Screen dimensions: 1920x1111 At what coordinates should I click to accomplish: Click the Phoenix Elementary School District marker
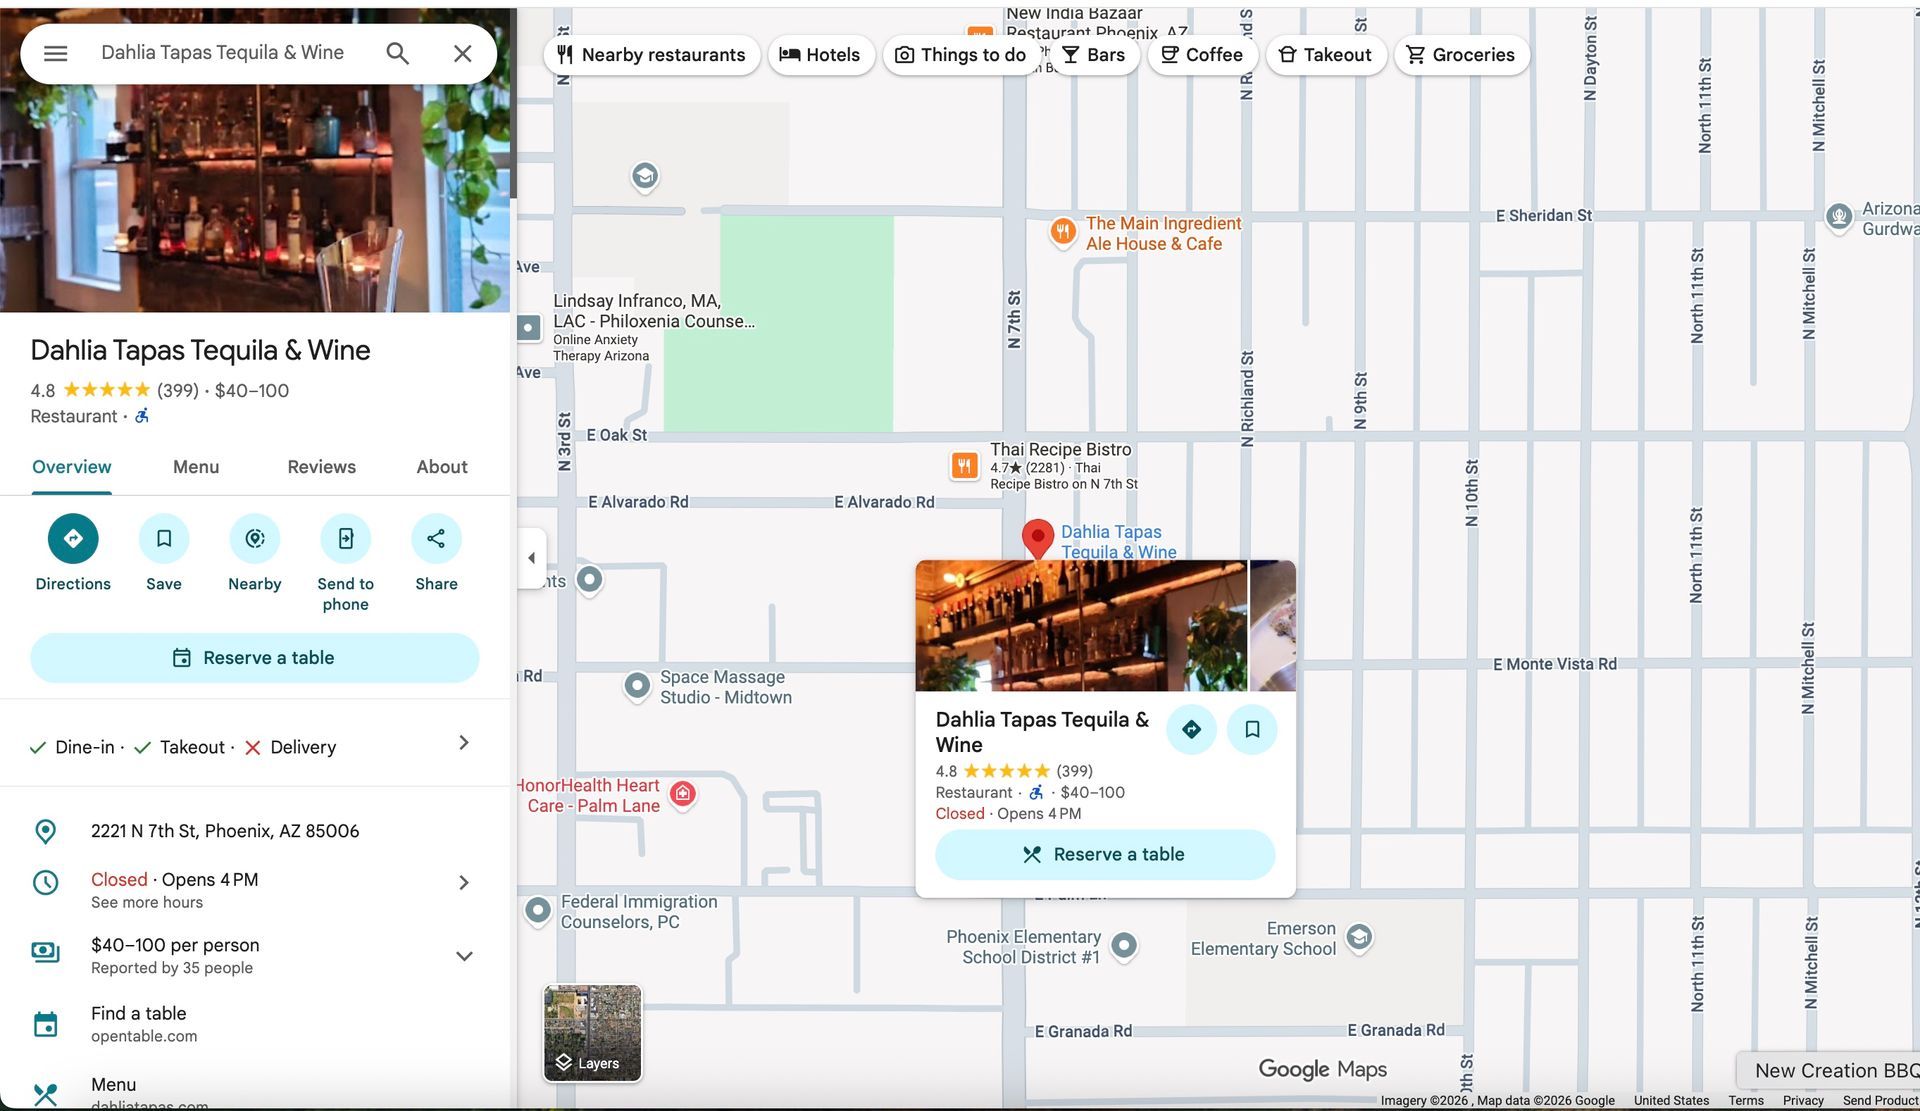(1124, 946)
